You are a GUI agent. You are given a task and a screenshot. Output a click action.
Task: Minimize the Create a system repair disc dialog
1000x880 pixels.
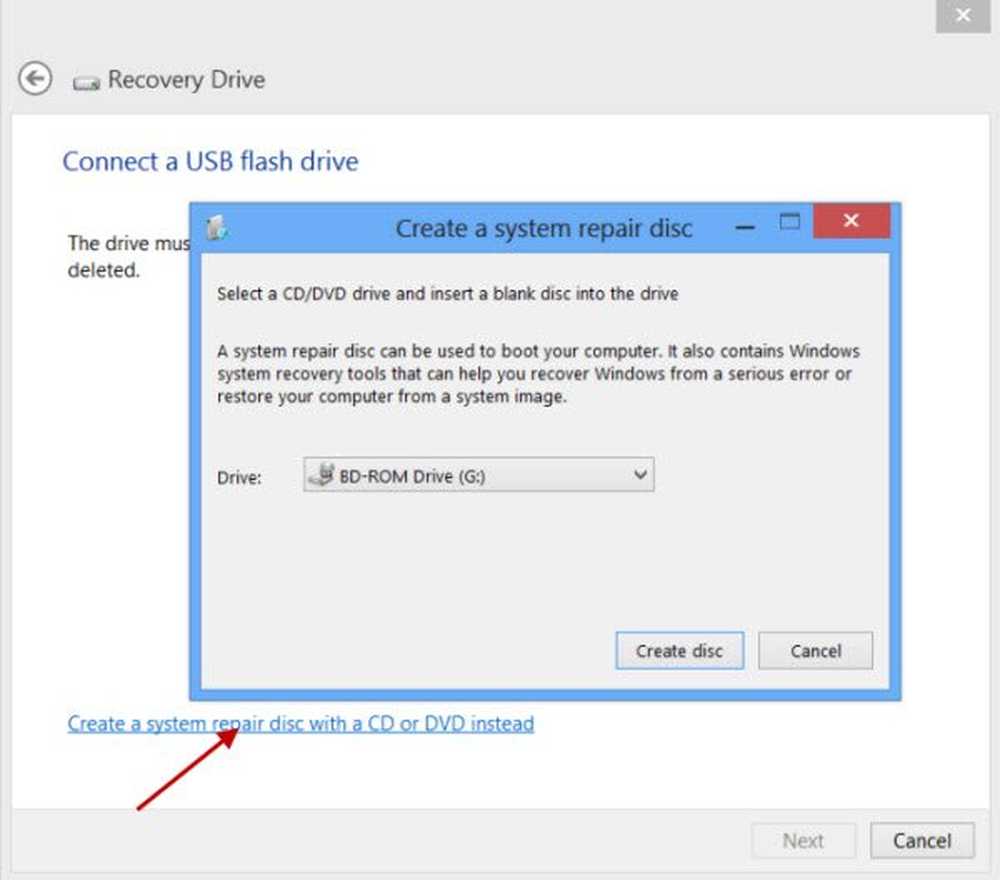click(x=745, y=226)
